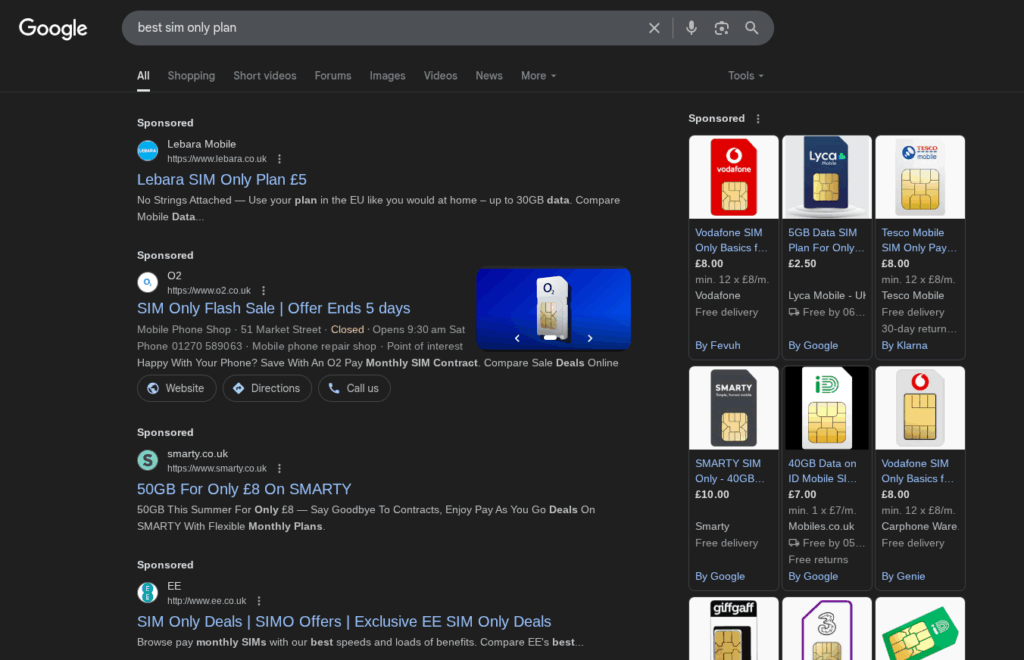1024x660 pixels.
Task: Click the £7.00 price on ID Mobile listing
Action: pos(802,495)
